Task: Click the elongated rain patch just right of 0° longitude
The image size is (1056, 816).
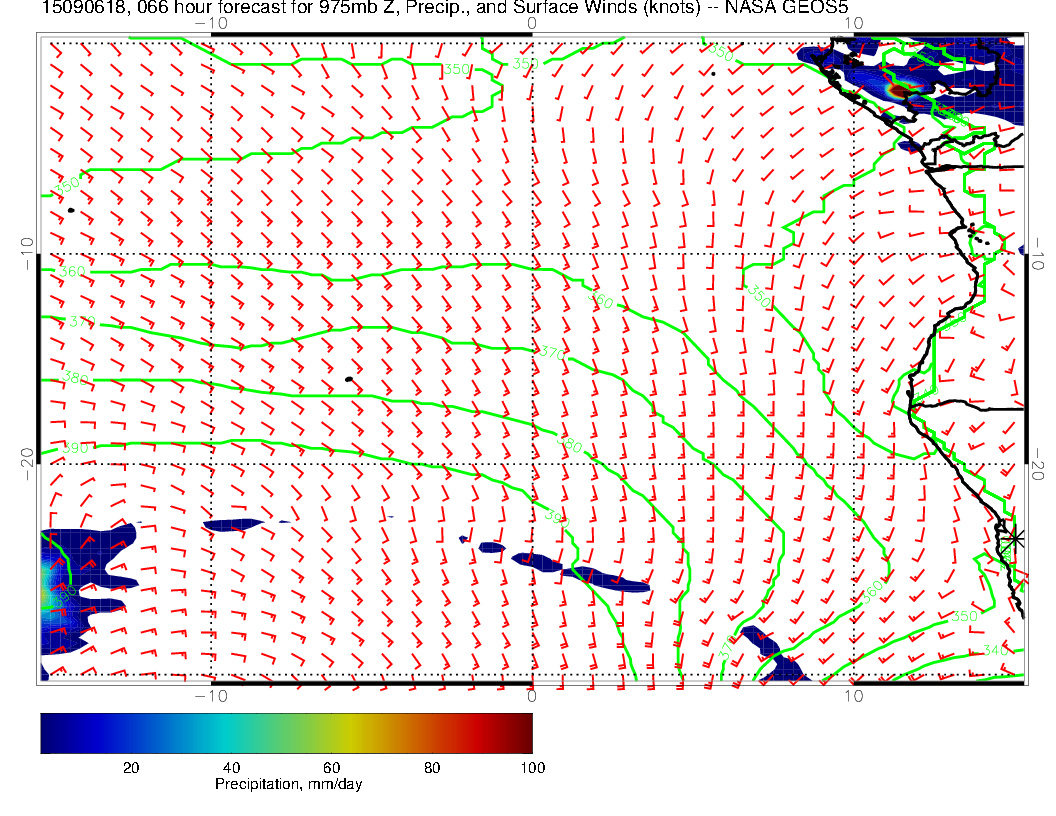Action: [606, 577]
